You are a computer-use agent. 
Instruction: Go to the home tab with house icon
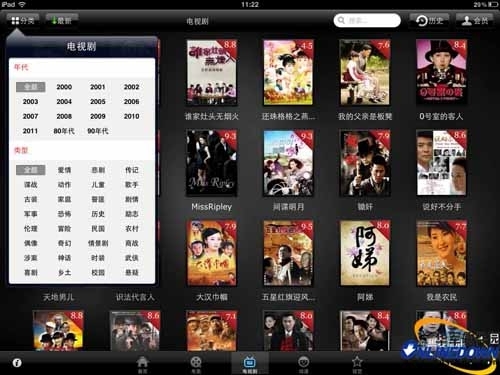[142, 364]
